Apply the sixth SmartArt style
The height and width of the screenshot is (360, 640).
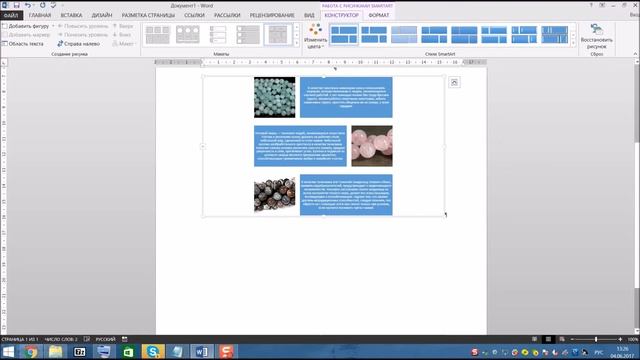point(494,34)
